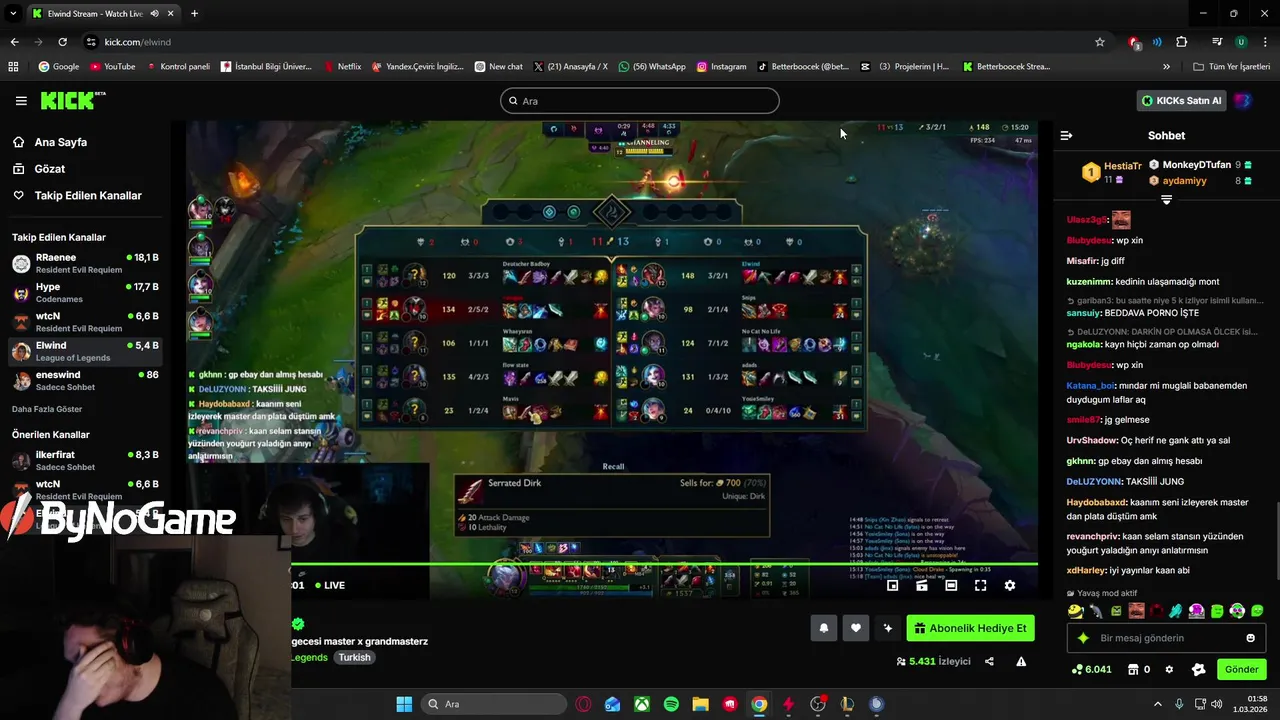Toggle theater mode on the player
This screenshot has height=720, width=1280.
coord(951,586)
